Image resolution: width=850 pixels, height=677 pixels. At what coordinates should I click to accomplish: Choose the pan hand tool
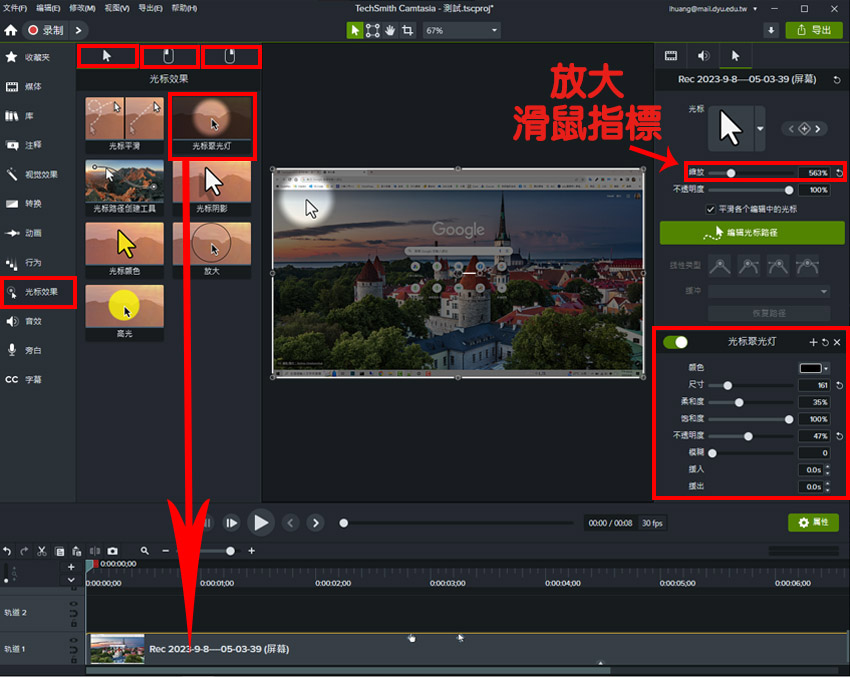[x=391, y=31]
